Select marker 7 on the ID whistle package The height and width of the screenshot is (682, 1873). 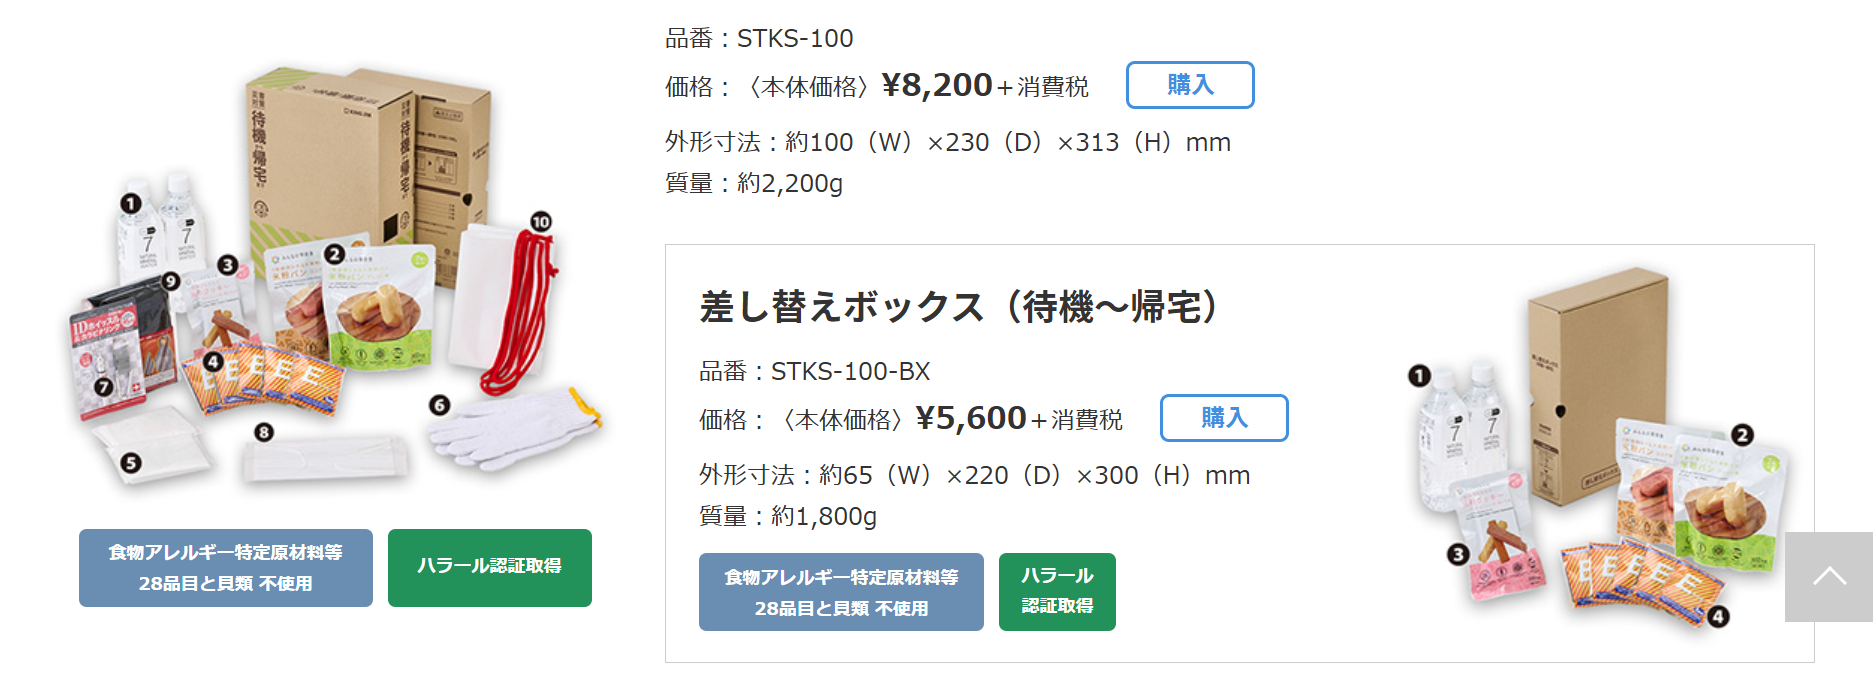(x=103, y=386)
